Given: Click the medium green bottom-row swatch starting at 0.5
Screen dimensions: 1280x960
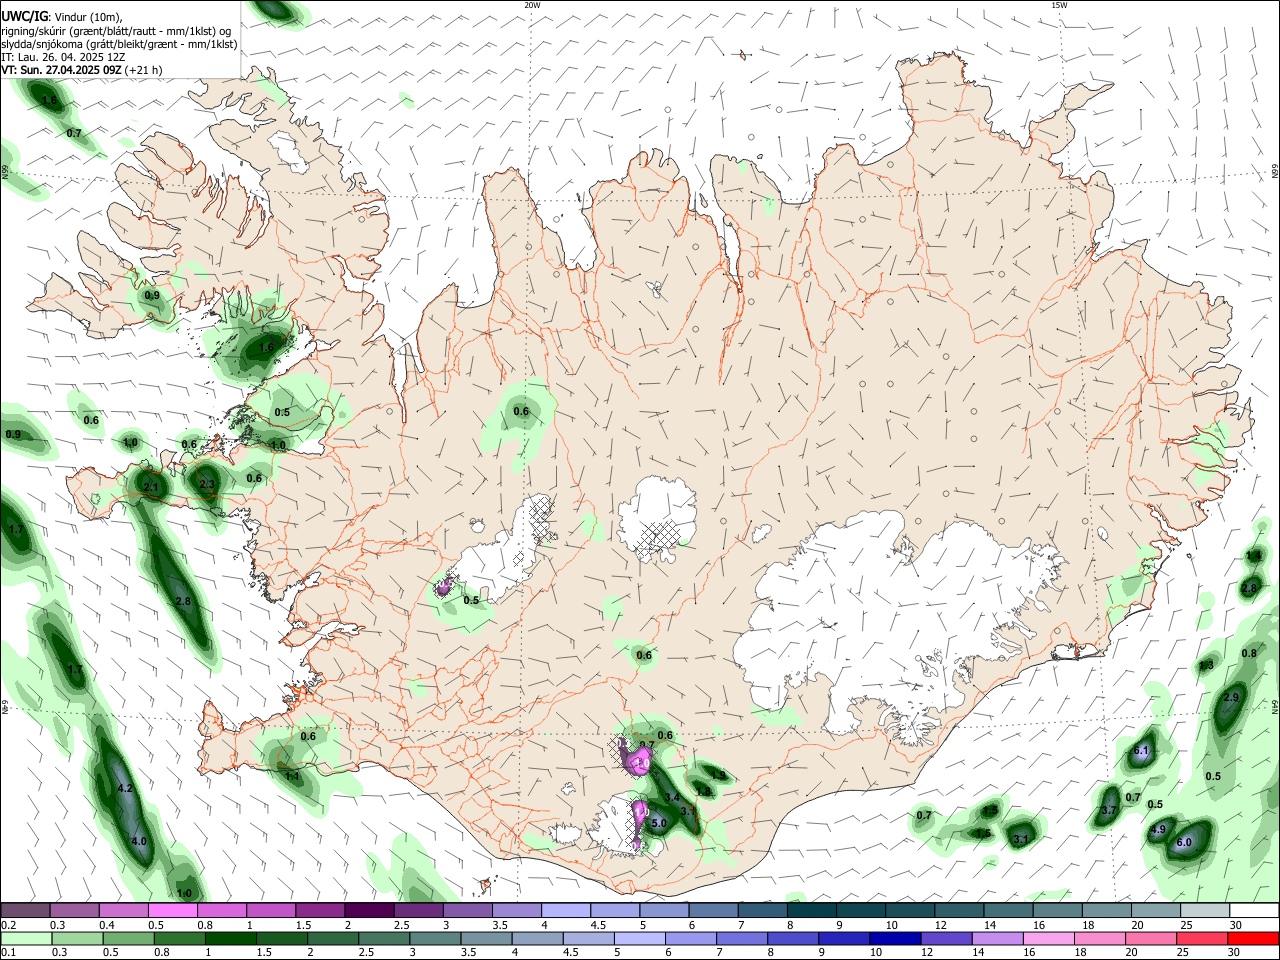Looking at the screenshot, I should point(129,939).
